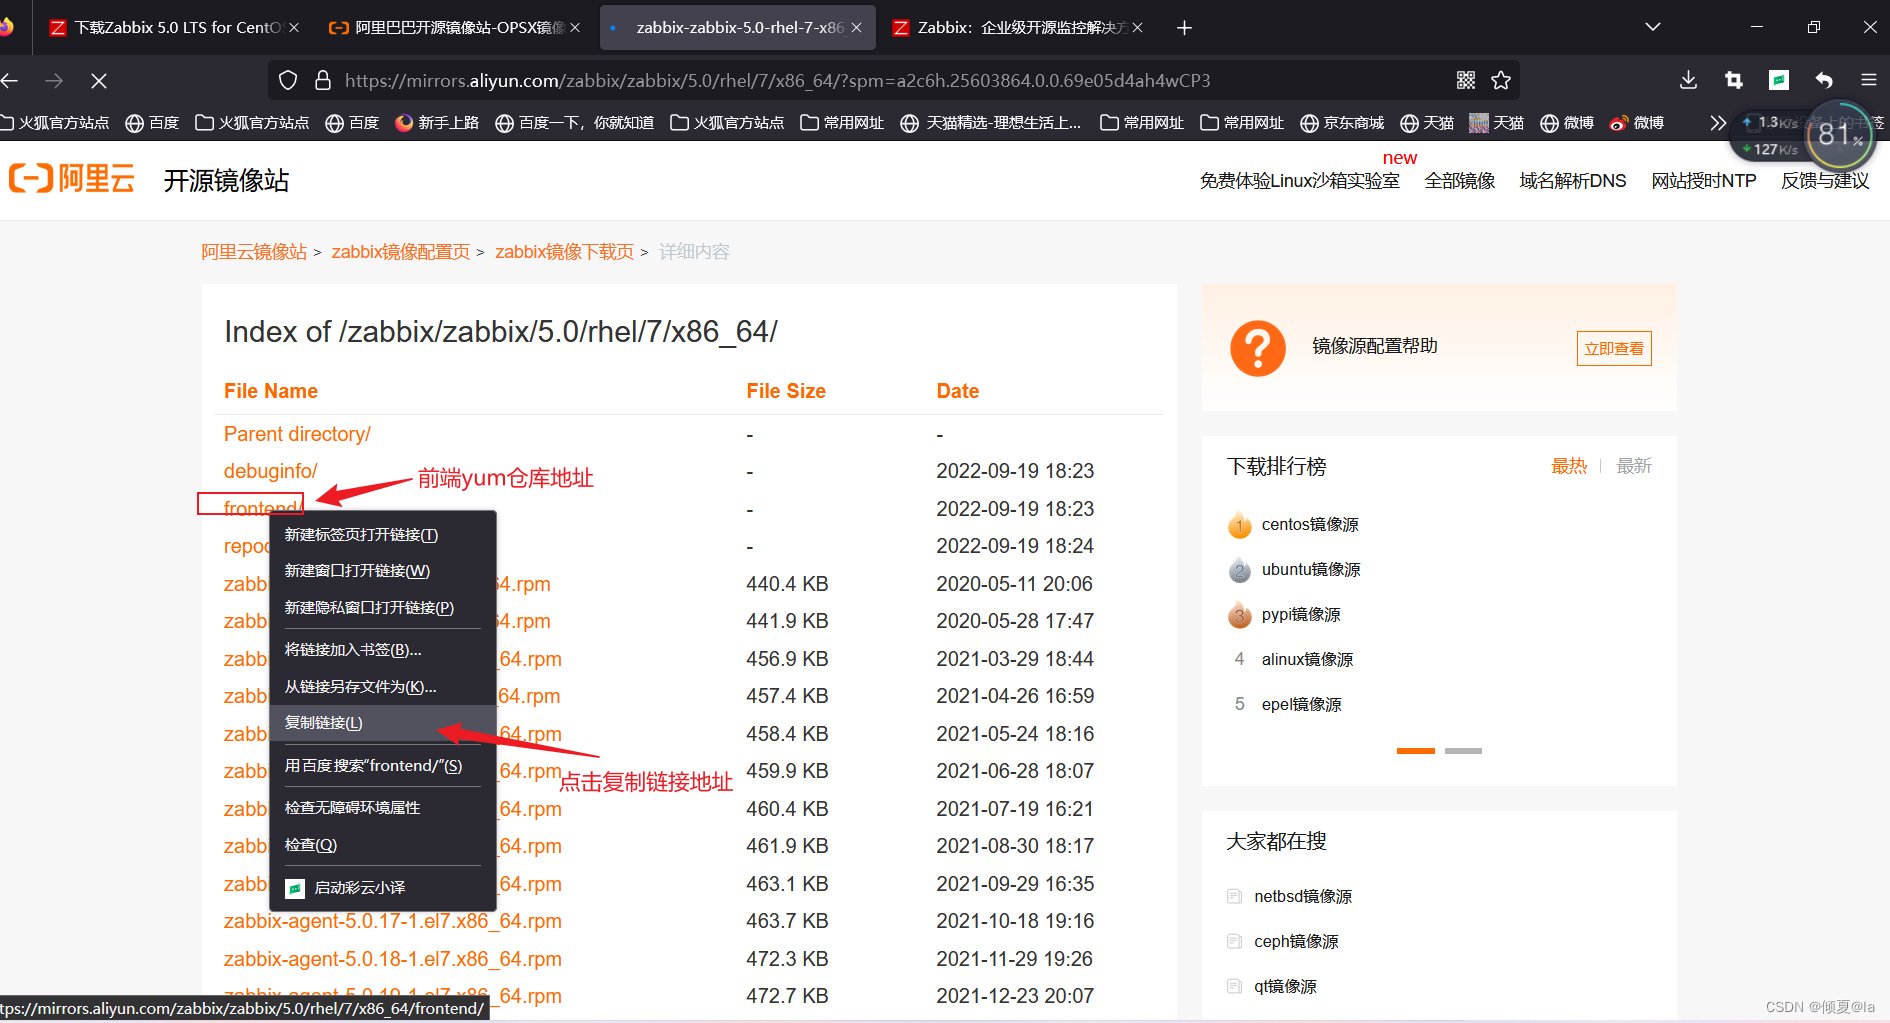This screenshot has height=1023, width=1890.
Task: Click the orange question mark help icon
Action: tap(1257, 348)
